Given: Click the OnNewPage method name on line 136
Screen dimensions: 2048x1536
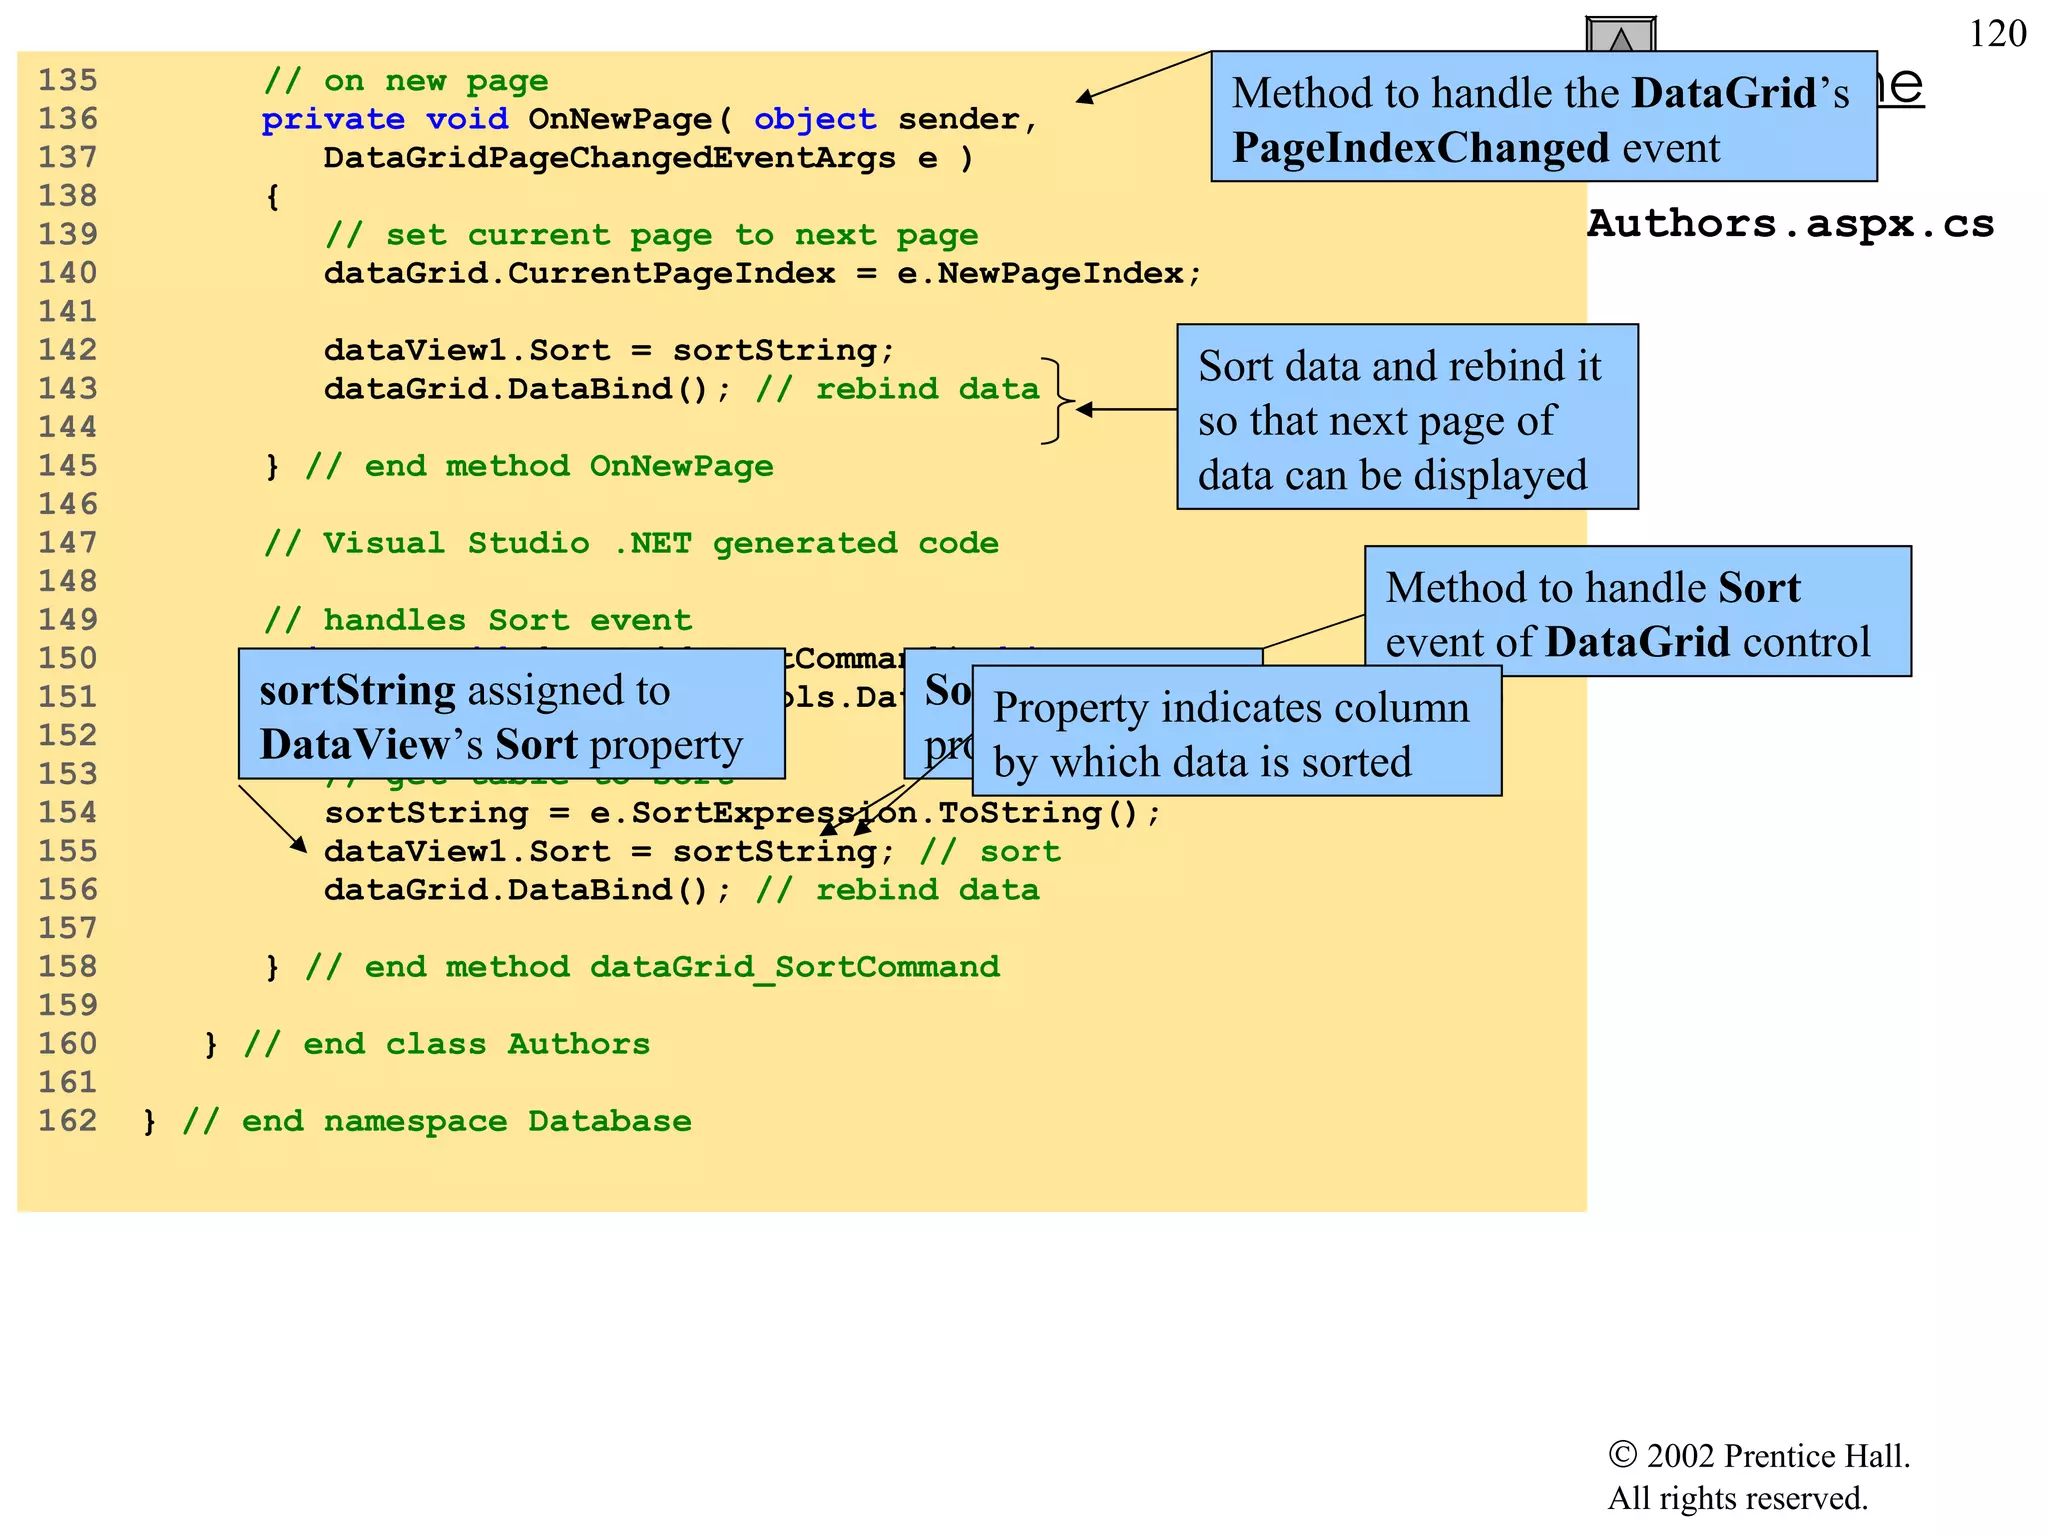Looking at the screenshot, I should [620, 120].
